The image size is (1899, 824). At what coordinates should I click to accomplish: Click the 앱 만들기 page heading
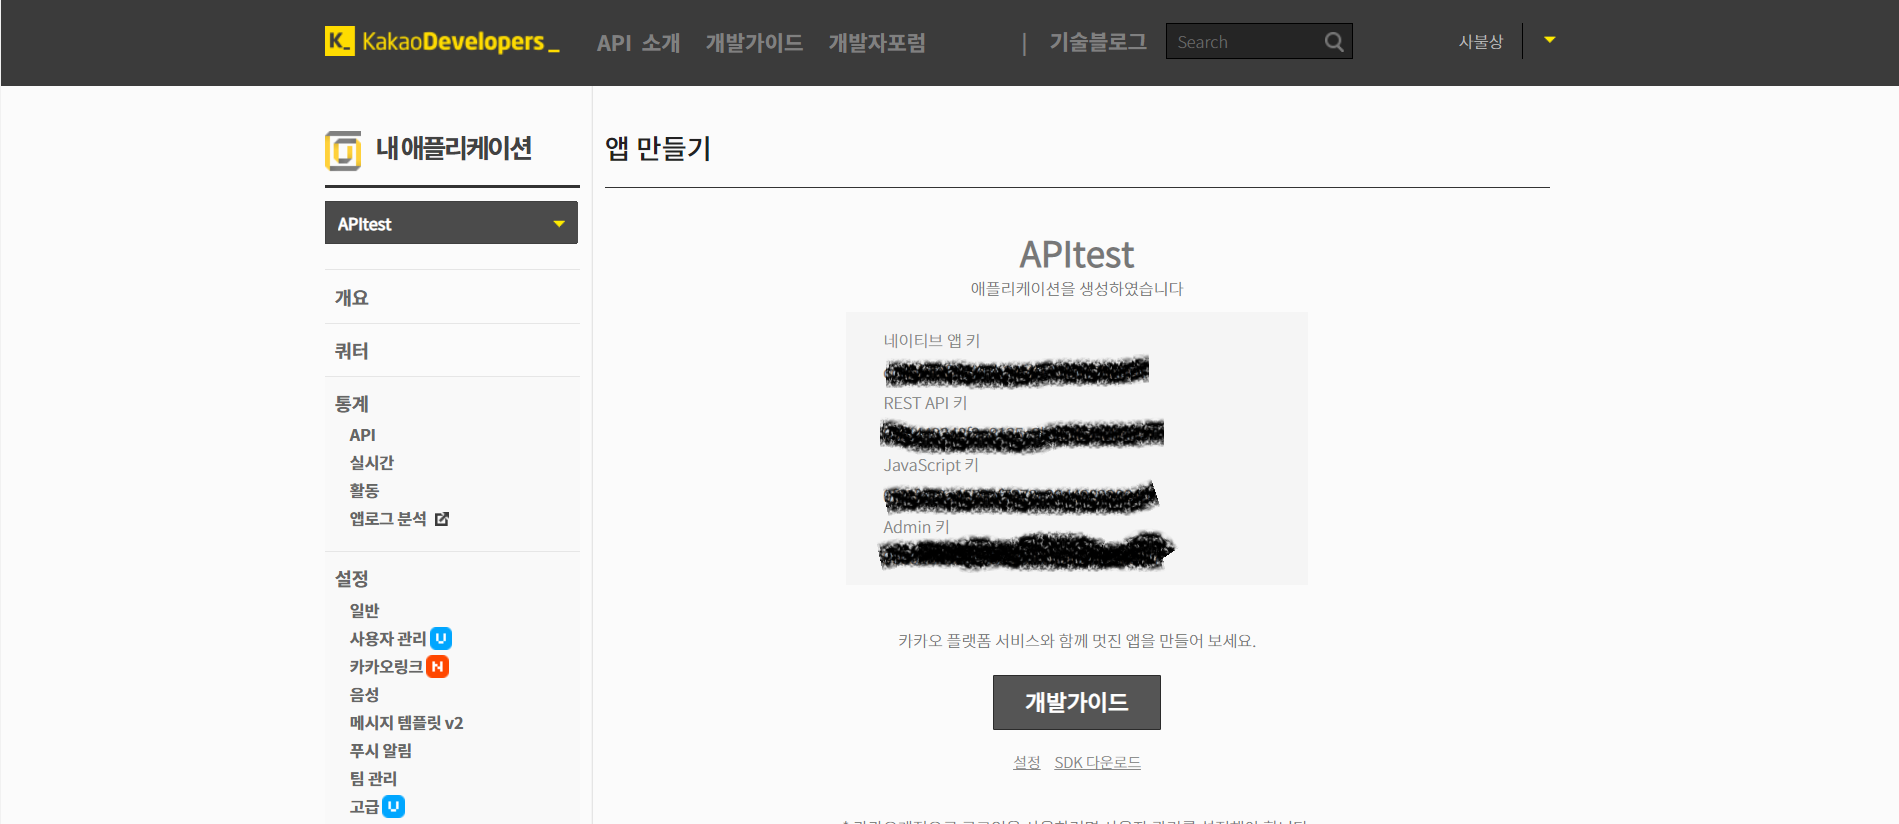658,149
